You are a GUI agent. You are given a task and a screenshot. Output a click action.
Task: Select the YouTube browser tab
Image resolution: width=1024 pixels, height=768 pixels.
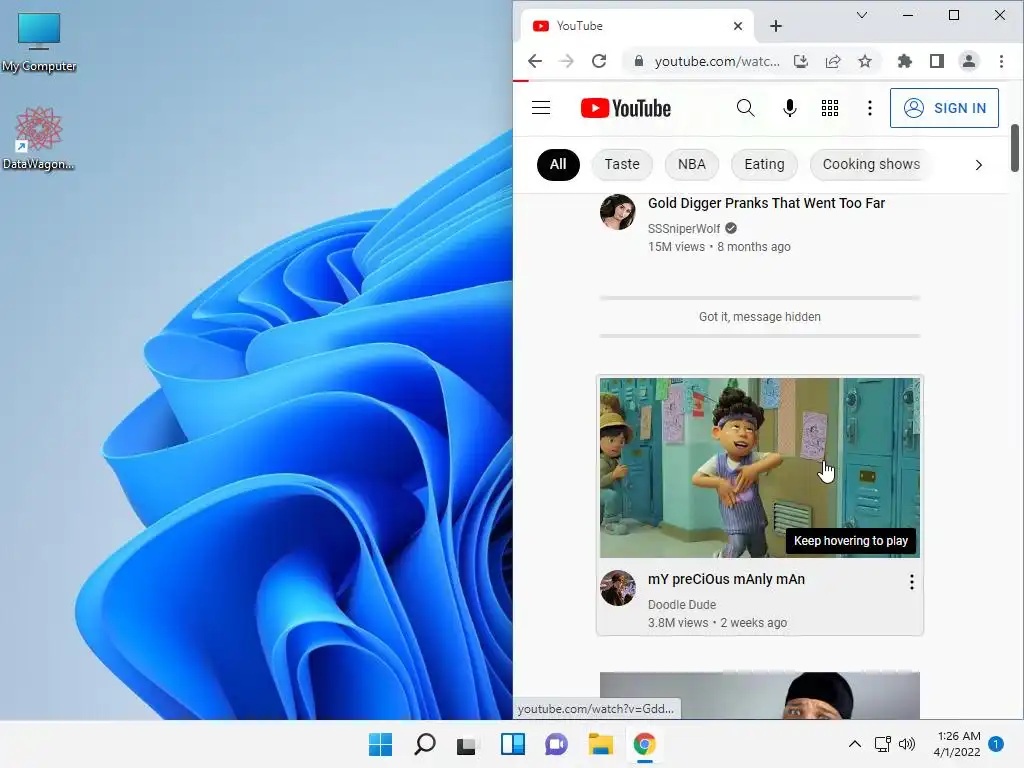(x=637, y=26)
